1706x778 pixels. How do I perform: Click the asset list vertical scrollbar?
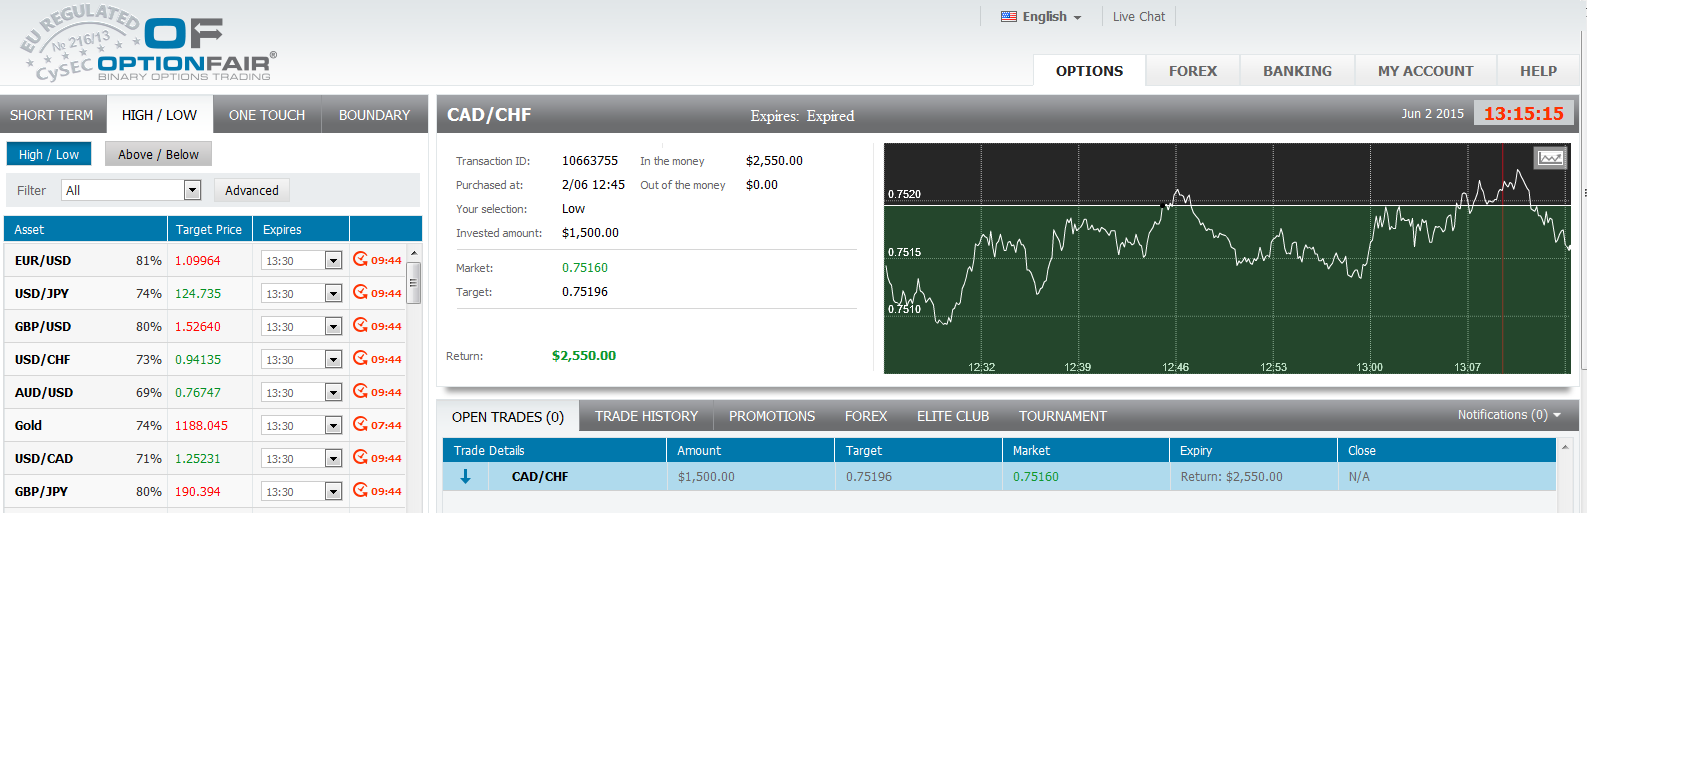pyautogui.click(x=414, y=283)
